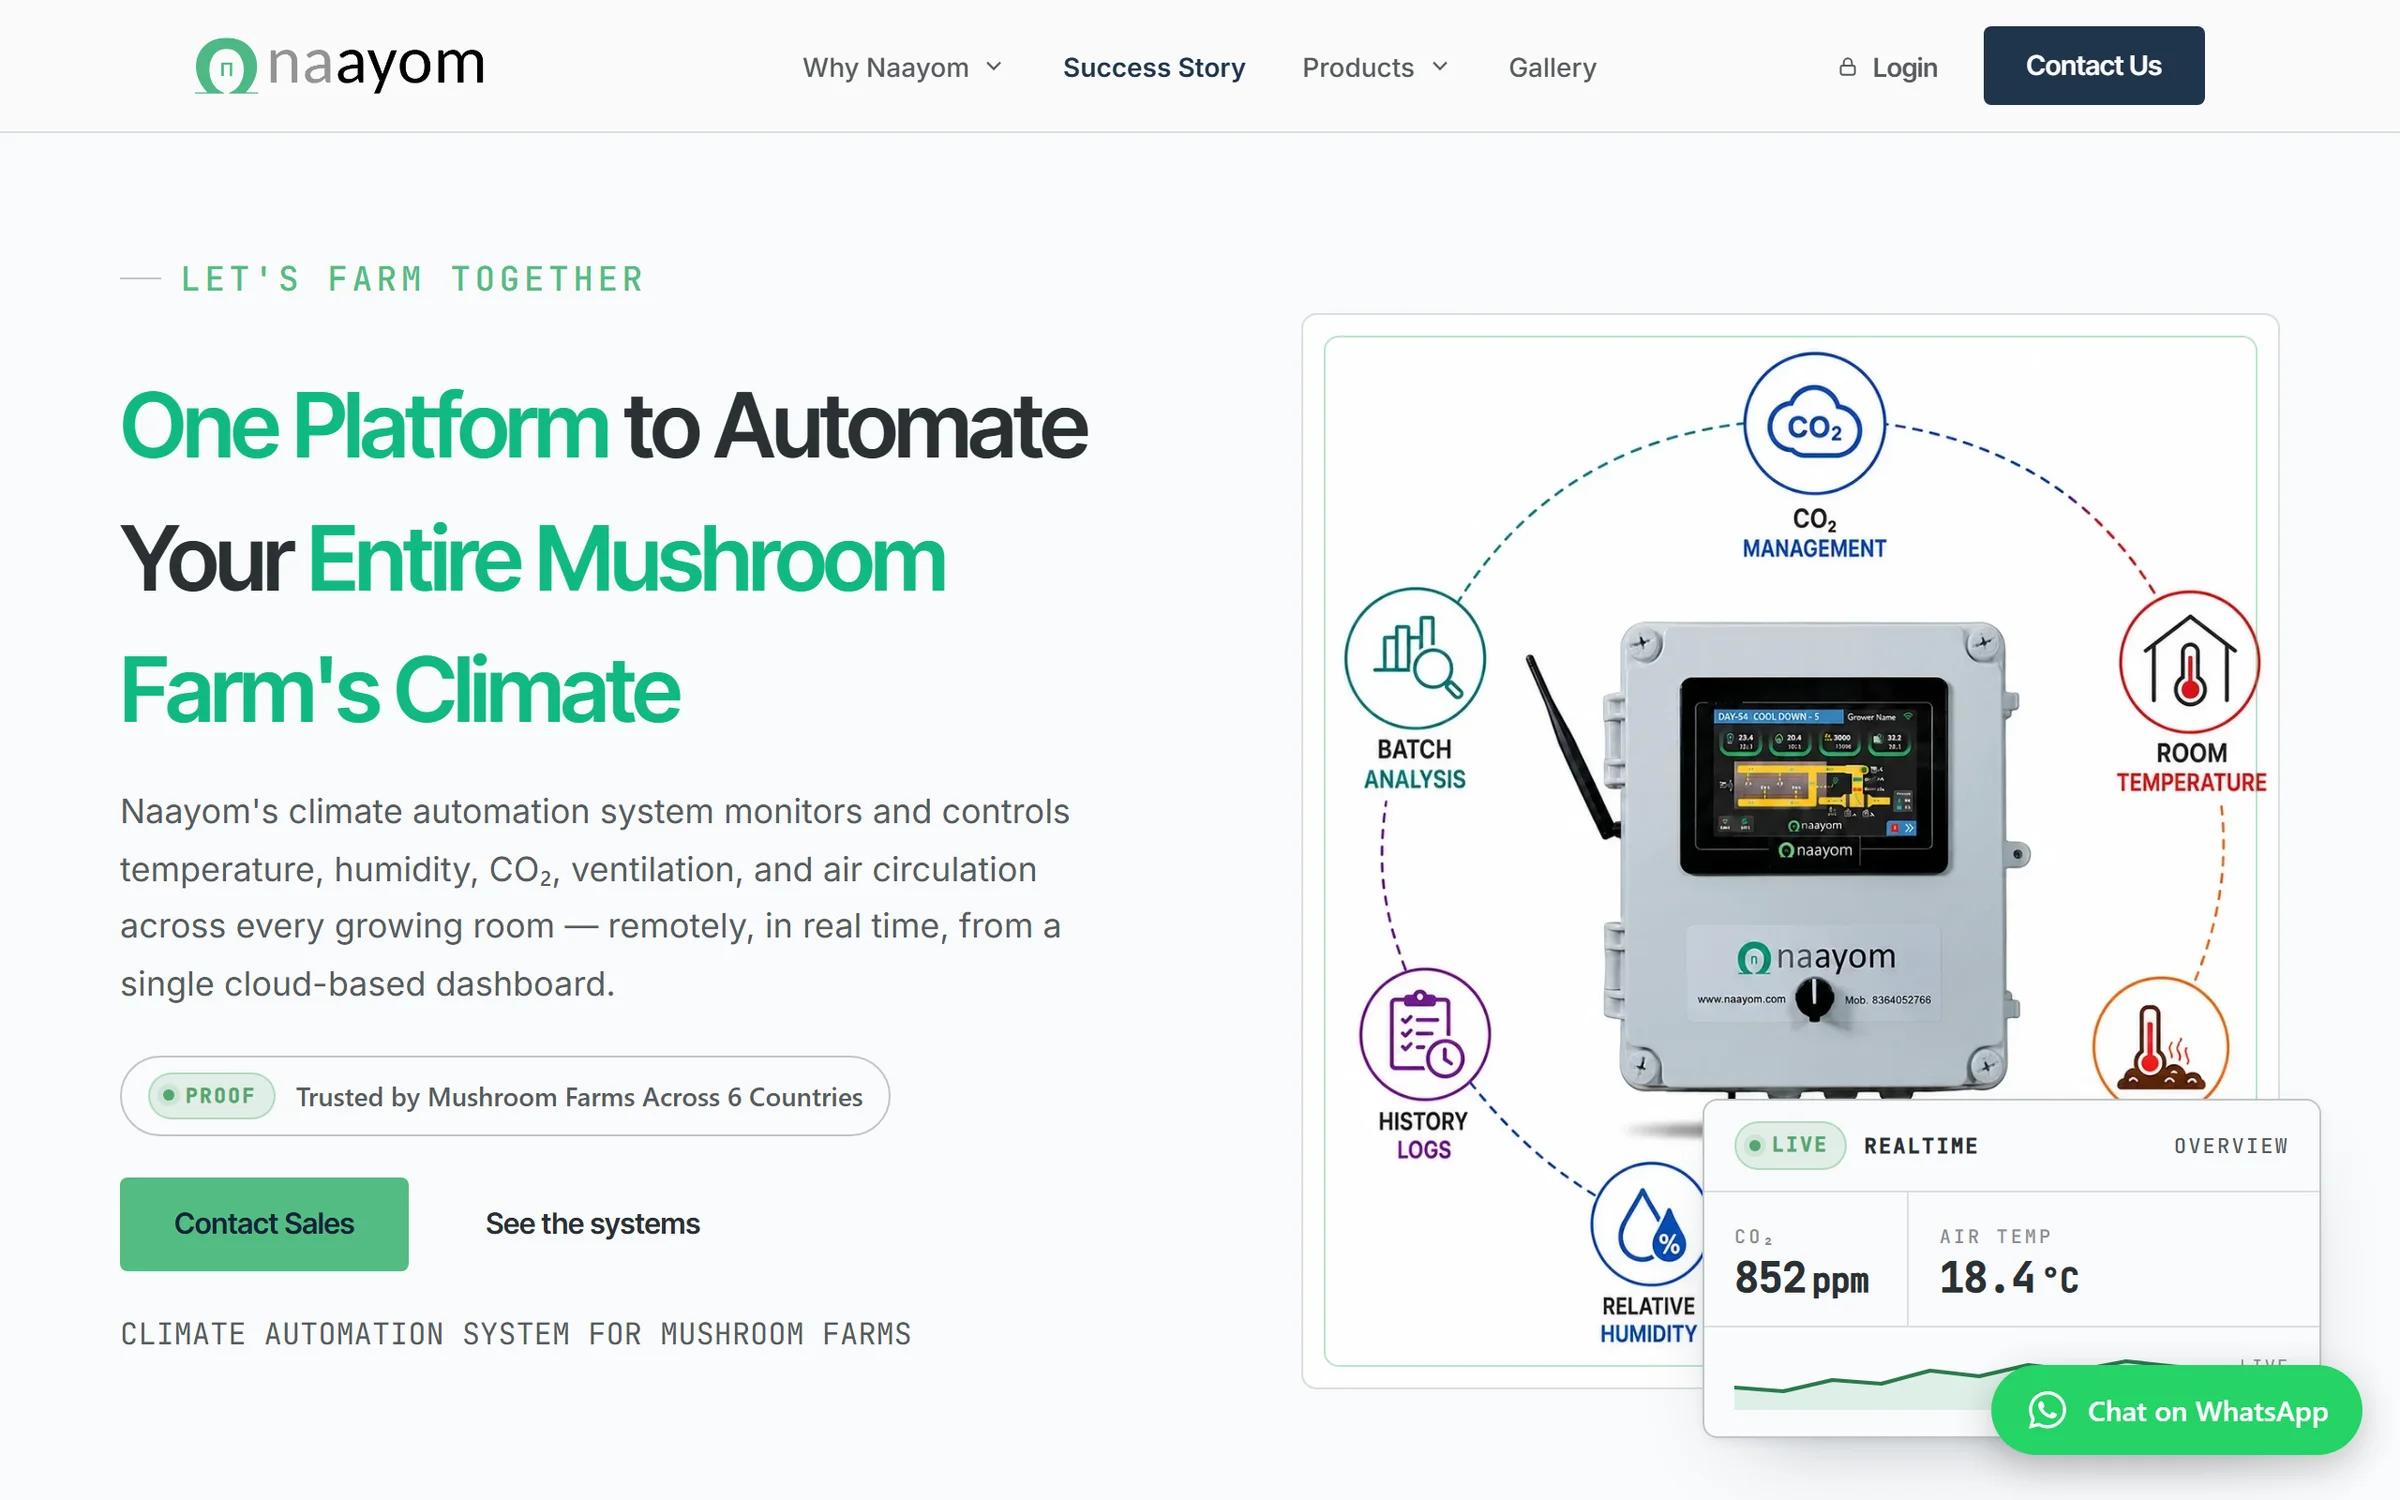Click the 852 ppm CO2 reading
This screenshot has width=2400, height=1500.
[x=1801, y=1278]
